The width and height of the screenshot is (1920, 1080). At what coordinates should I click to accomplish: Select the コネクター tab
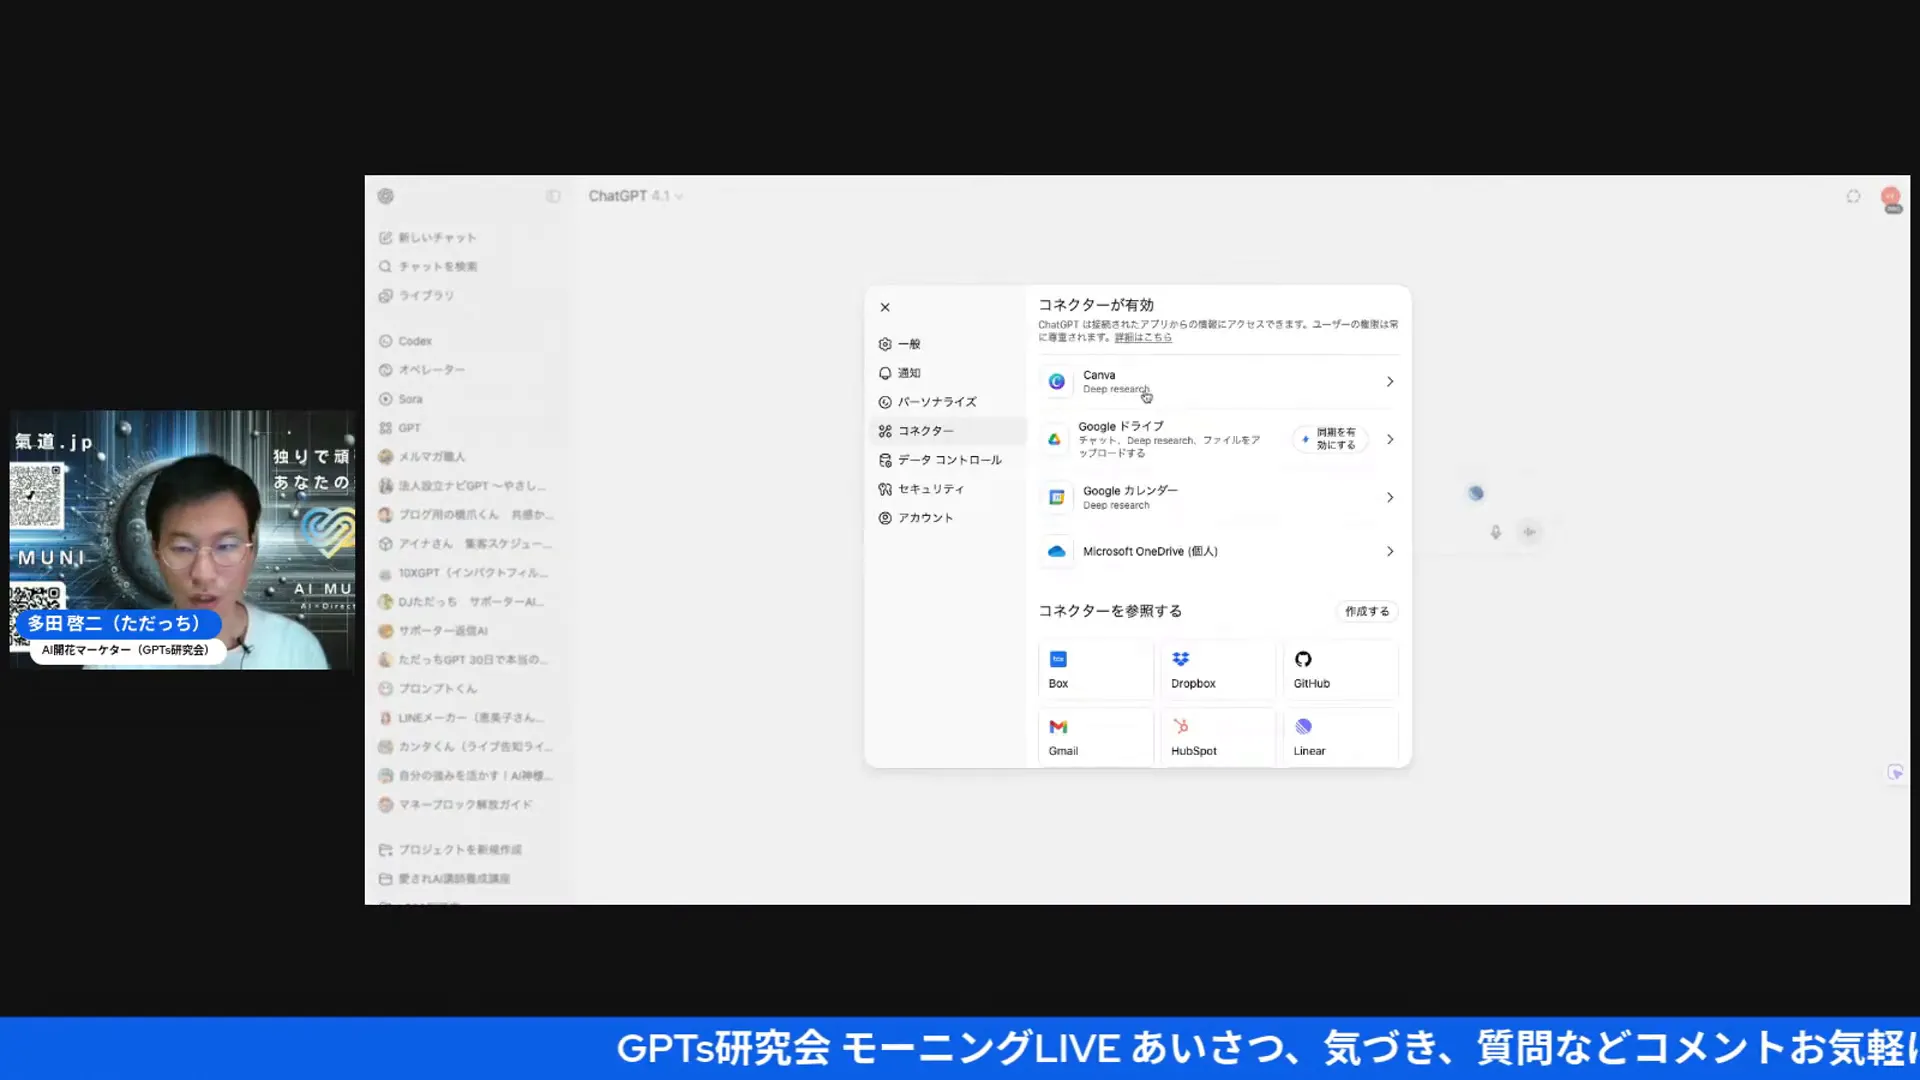pyautogui.click(x=947, y=431)
